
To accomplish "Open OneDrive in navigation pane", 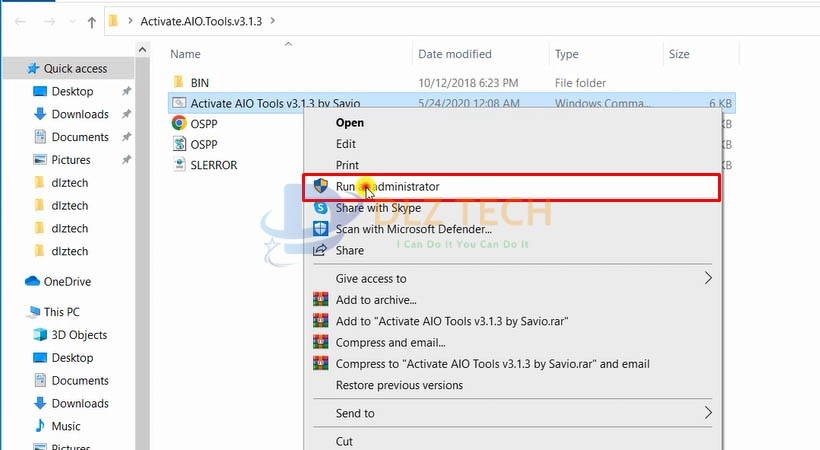I will 67,282.
